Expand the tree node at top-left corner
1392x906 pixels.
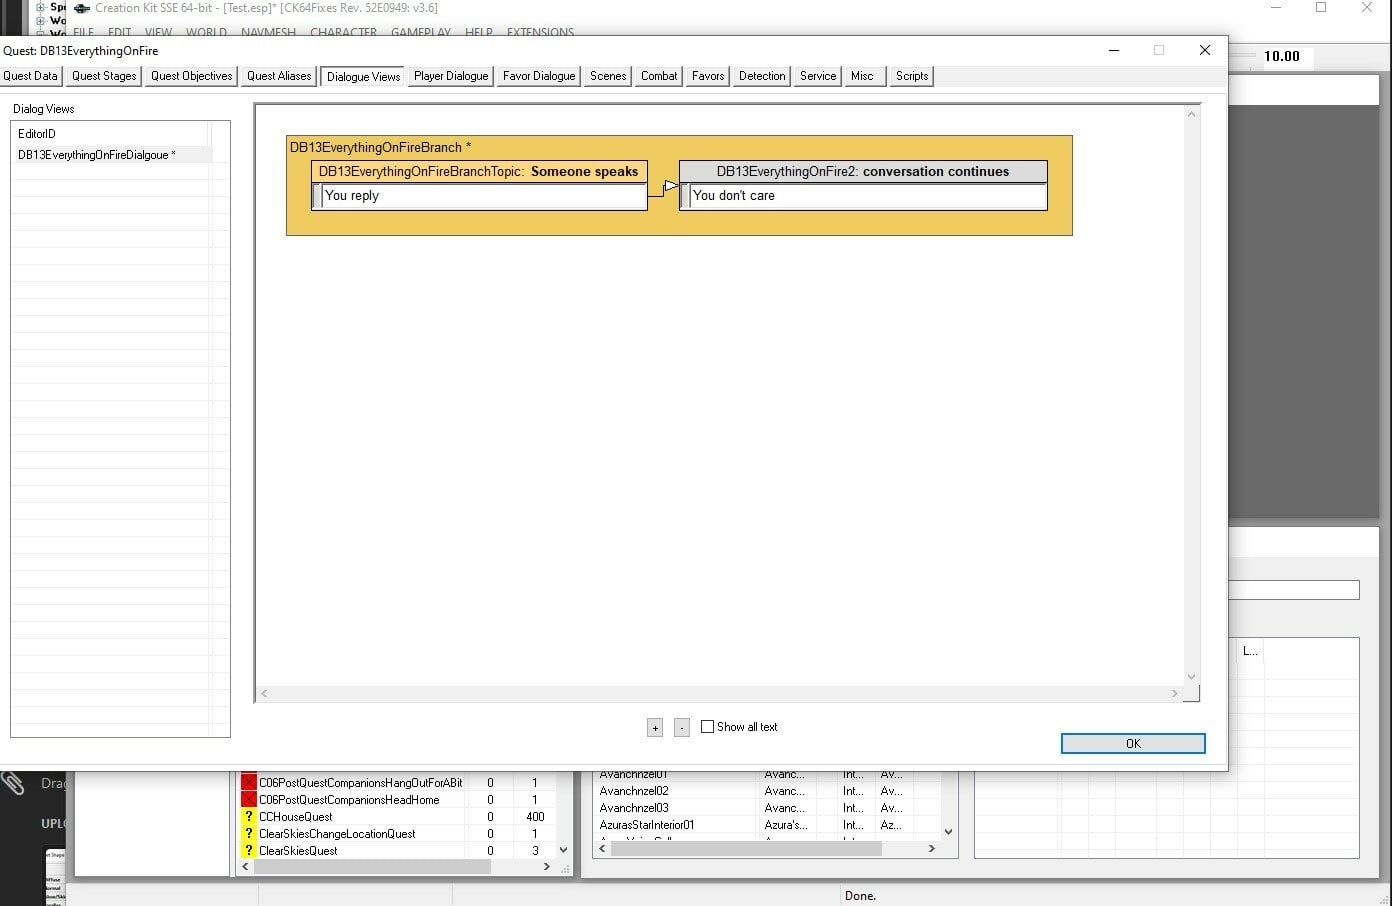pyautogui.click(x=41, y=7)
